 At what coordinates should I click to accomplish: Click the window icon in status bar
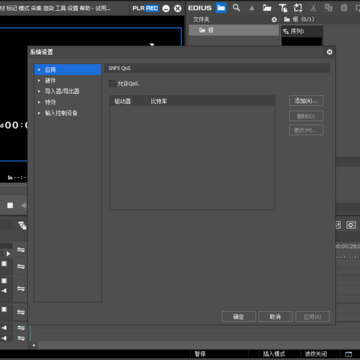[x=348, y=354]
